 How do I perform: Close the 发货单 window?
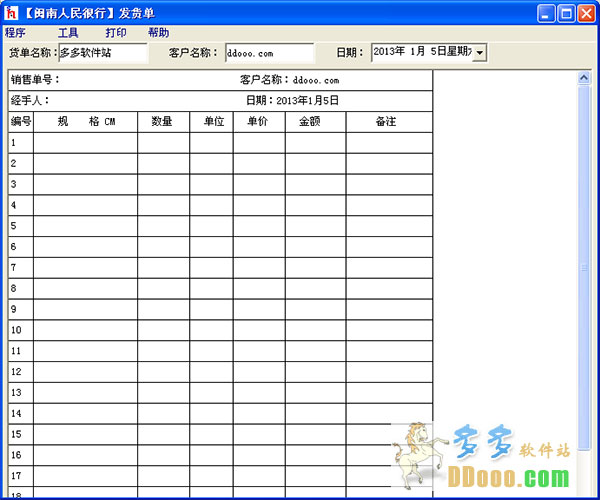[x=586, y=14]
